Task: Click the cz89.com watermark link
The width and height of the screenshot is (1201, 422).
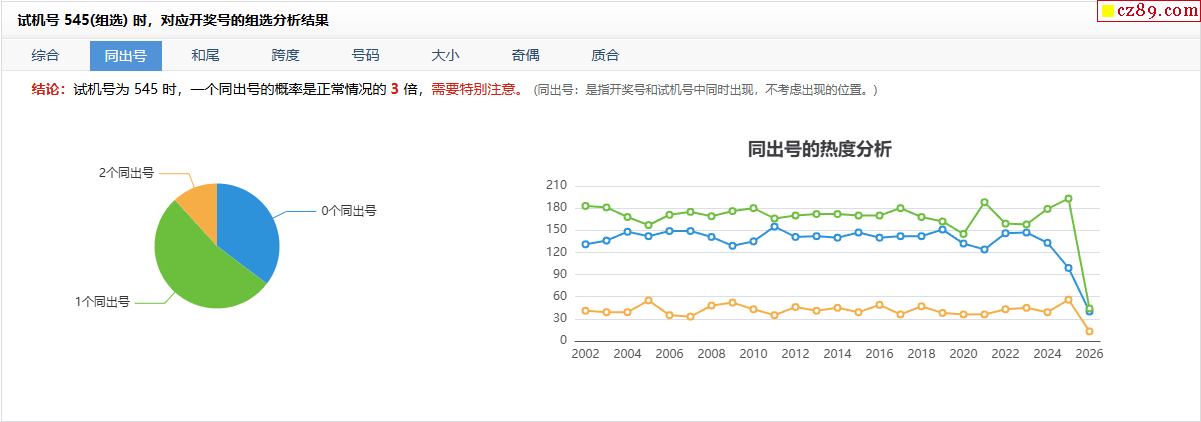Action: click(x=1156, y=11)
